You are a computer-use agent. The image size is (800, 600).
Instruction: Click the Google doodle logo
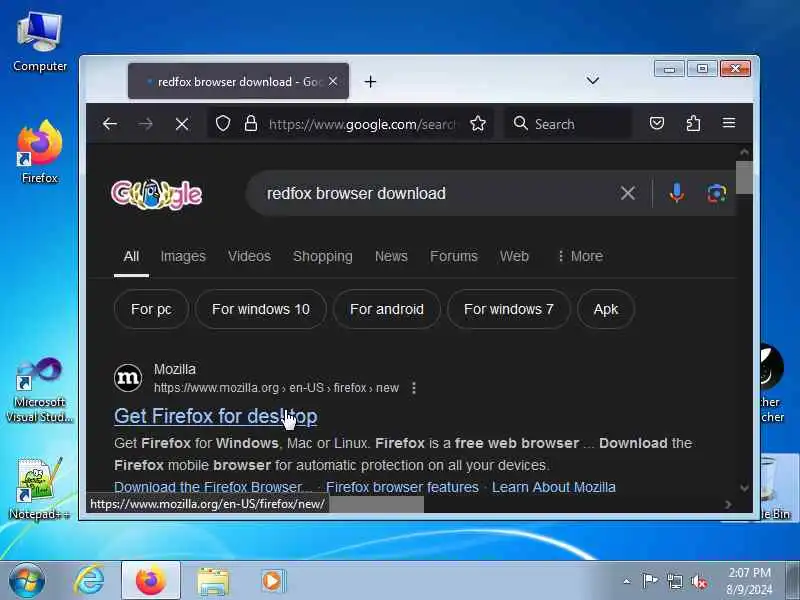pos(157,194)
